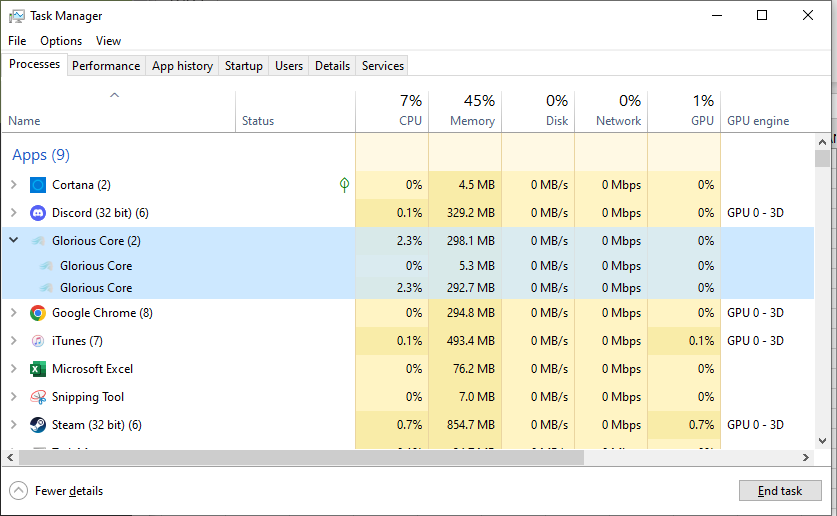Click the 292.7 MB Glorious Core child icon

pos(46,288)
